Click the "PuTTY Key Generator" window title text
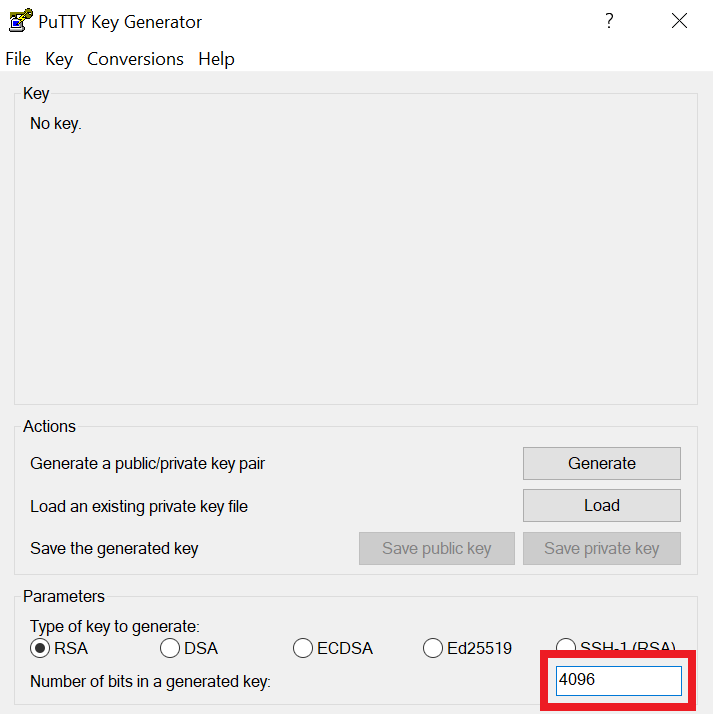The width and height of the screenshot is (713, 714). click(x=120, y=21)
